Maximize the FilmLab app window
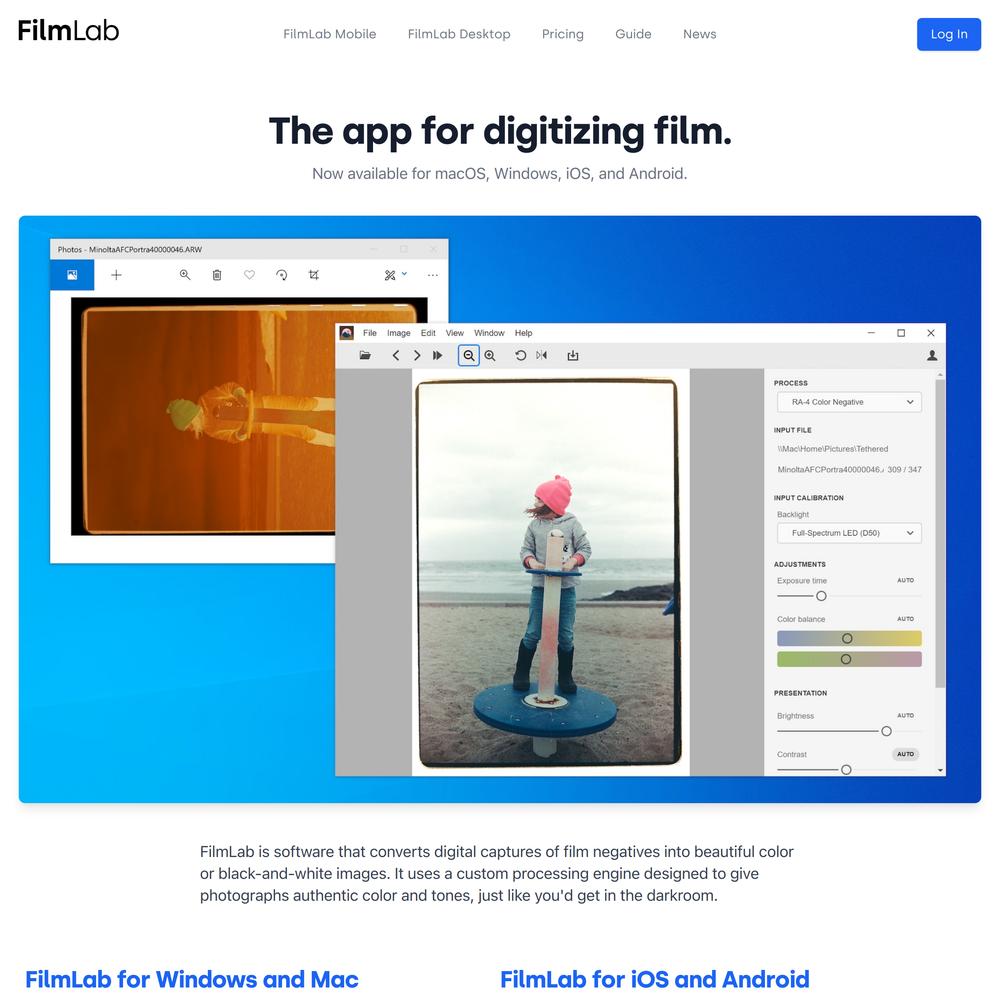This screenshot has height=1000, width=1000. [x=901, y=333]
